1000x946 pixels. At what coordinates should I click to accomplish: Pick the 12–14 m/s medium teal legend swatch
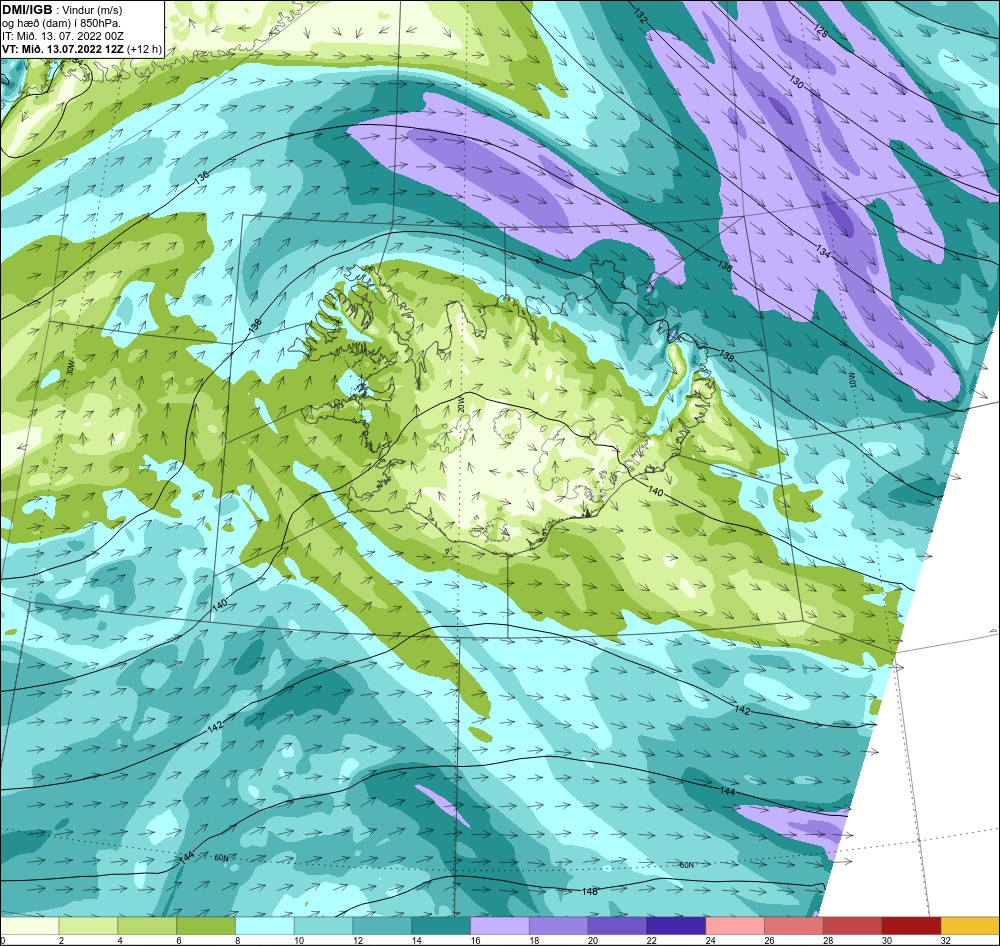click(x=382, y=926)
